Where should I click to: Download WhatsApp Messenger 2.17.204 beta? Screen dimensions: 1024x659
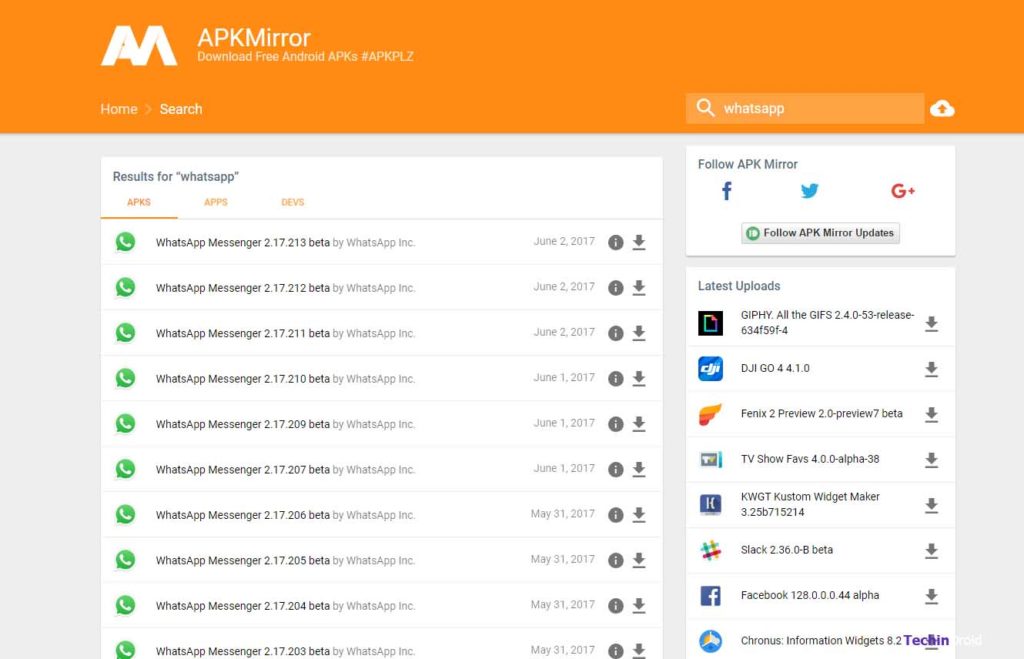(x=639, y=605)
